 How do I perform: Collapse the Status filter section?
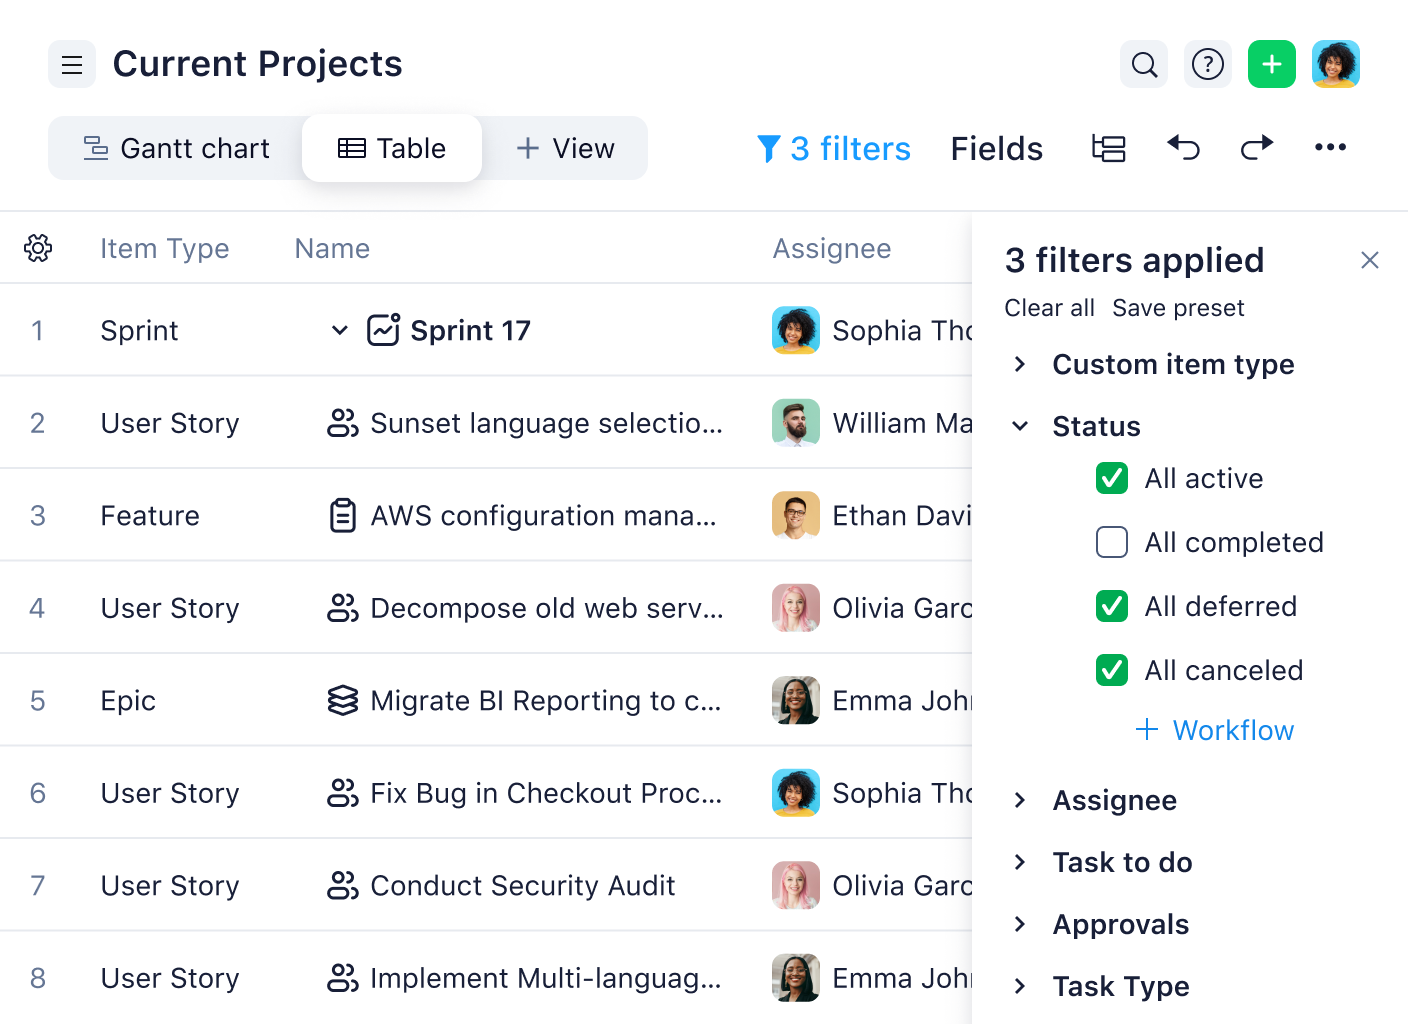(x=1021, y=426)
